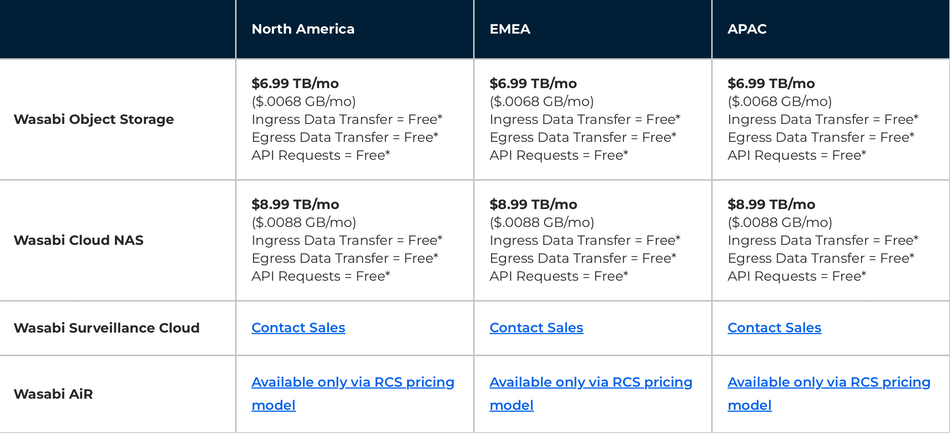Click the APAC column header
950x436 pixels.
click(747, 29)
